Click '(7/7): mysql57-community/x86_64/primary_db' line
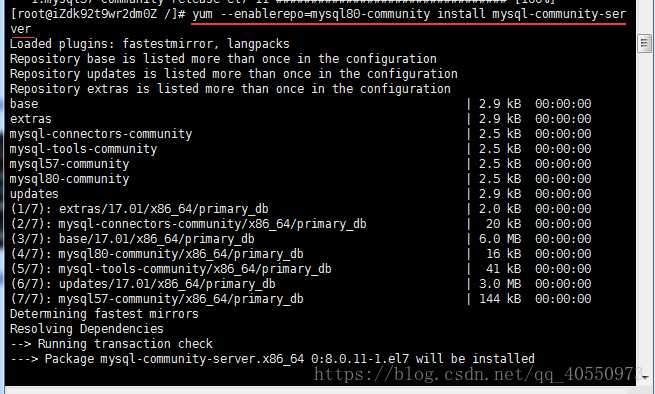655x394 pixels. pyautogui.click(x=157, y=299)
